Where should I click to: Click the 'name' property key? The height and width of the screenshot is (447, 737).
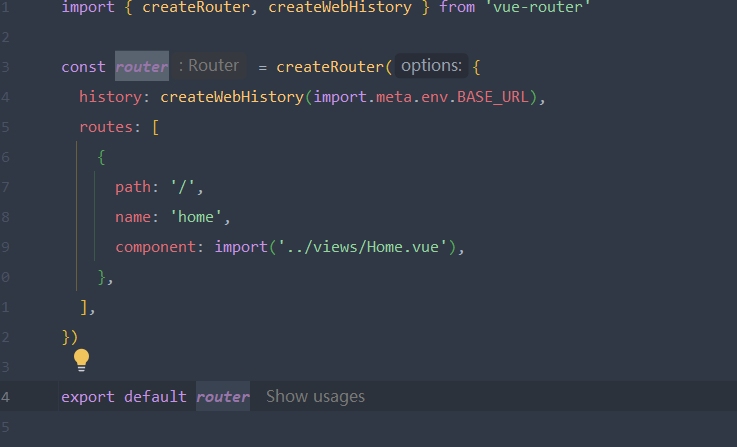coord(133,217)
